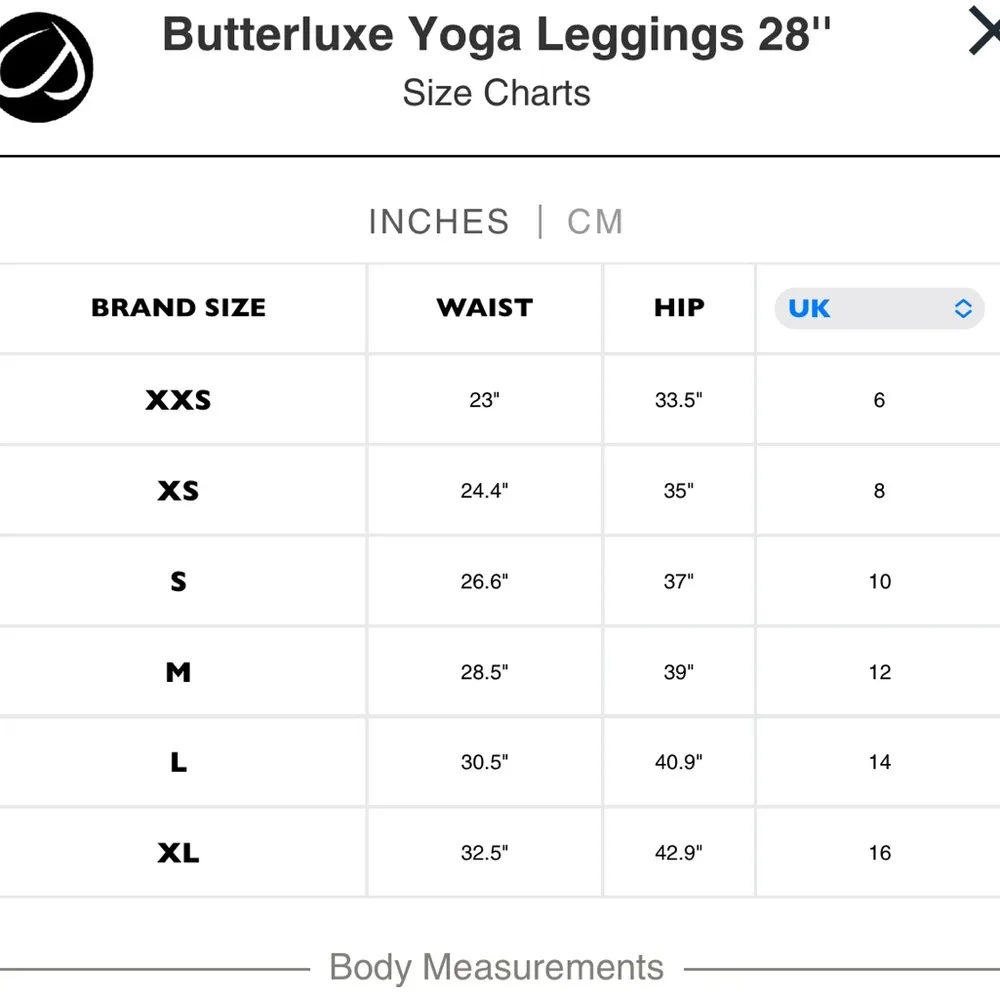Expand the Body Measurements section
This screenshot has height=1000, width=1000.
(496, 967)
